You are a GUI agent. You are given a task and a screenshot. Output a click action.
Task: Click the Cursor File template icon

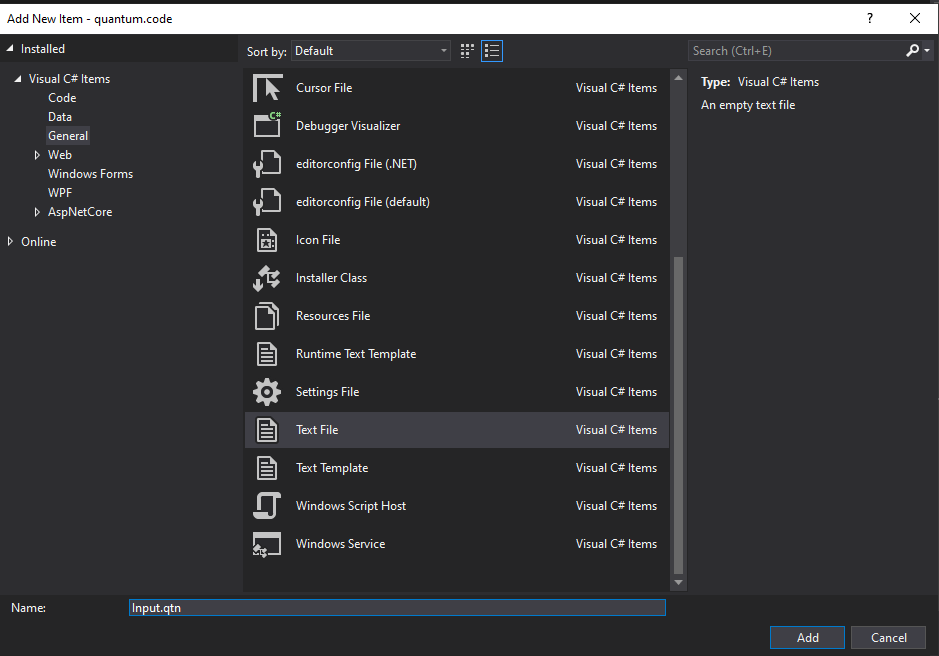click(x=267, y=88)
